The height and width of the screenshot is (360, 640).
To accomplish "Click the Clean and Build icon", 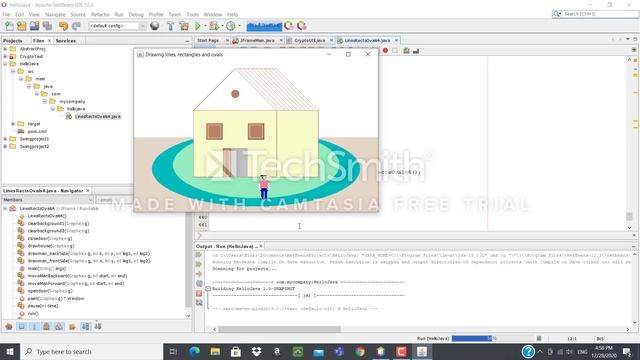I will 184,26.
